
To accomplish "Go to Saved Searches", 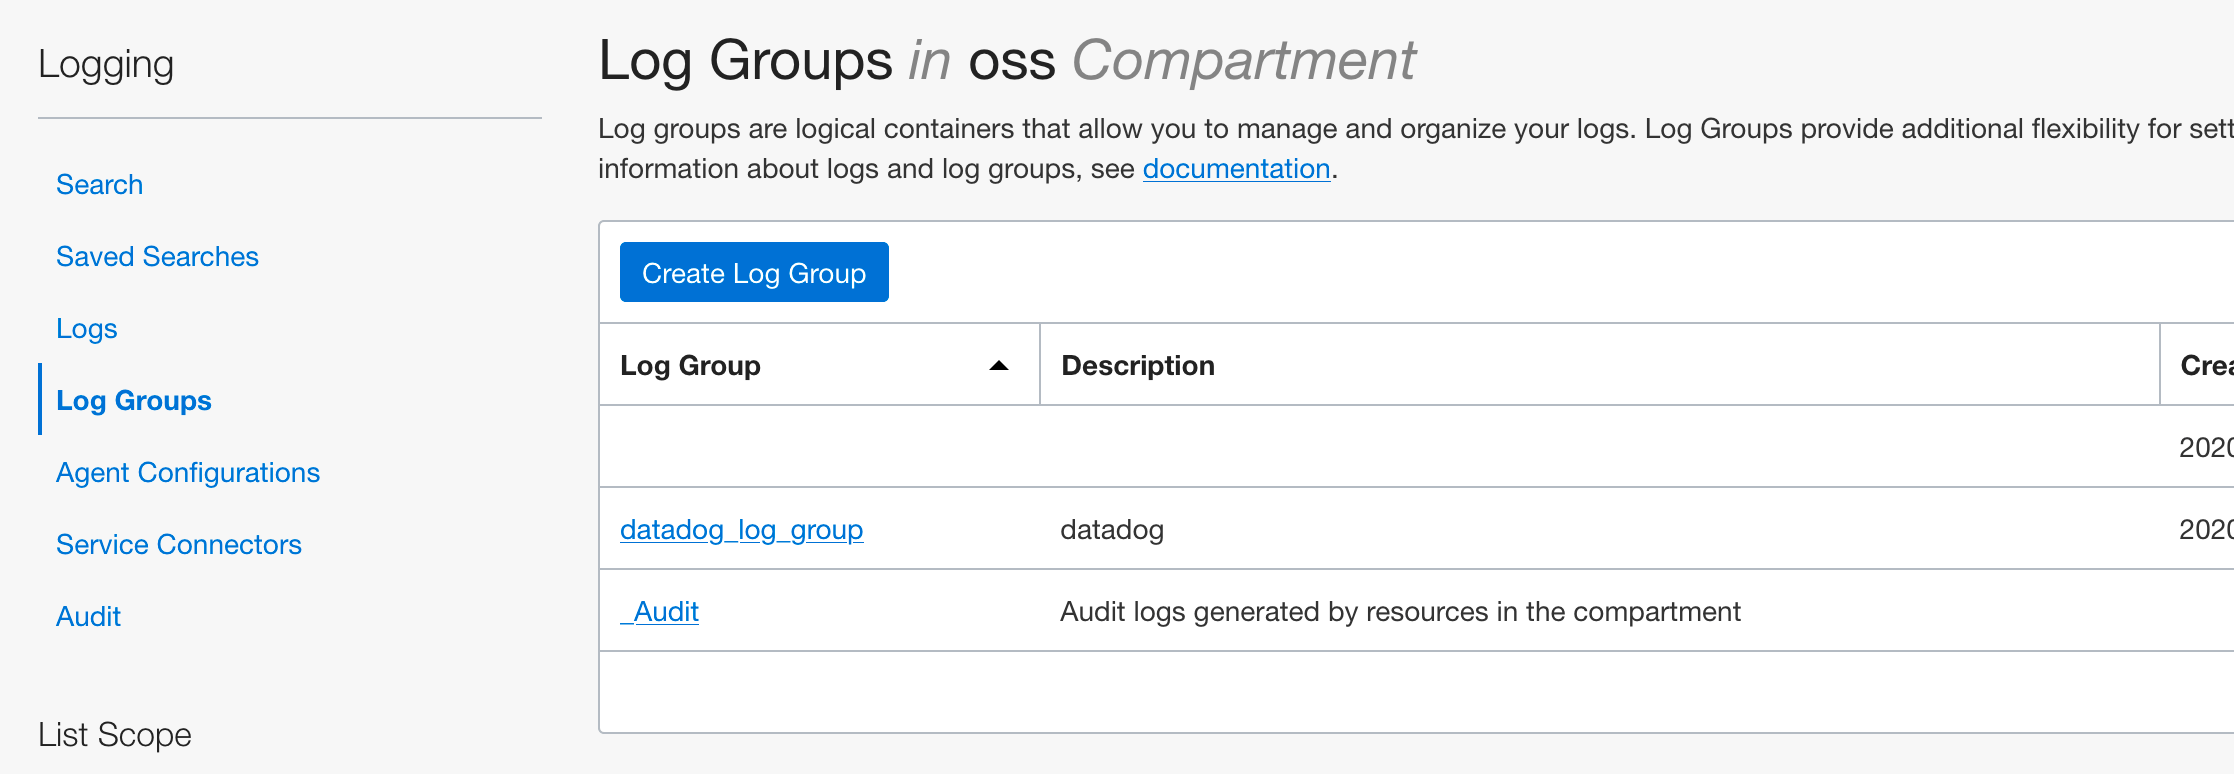I will [157, 257].
